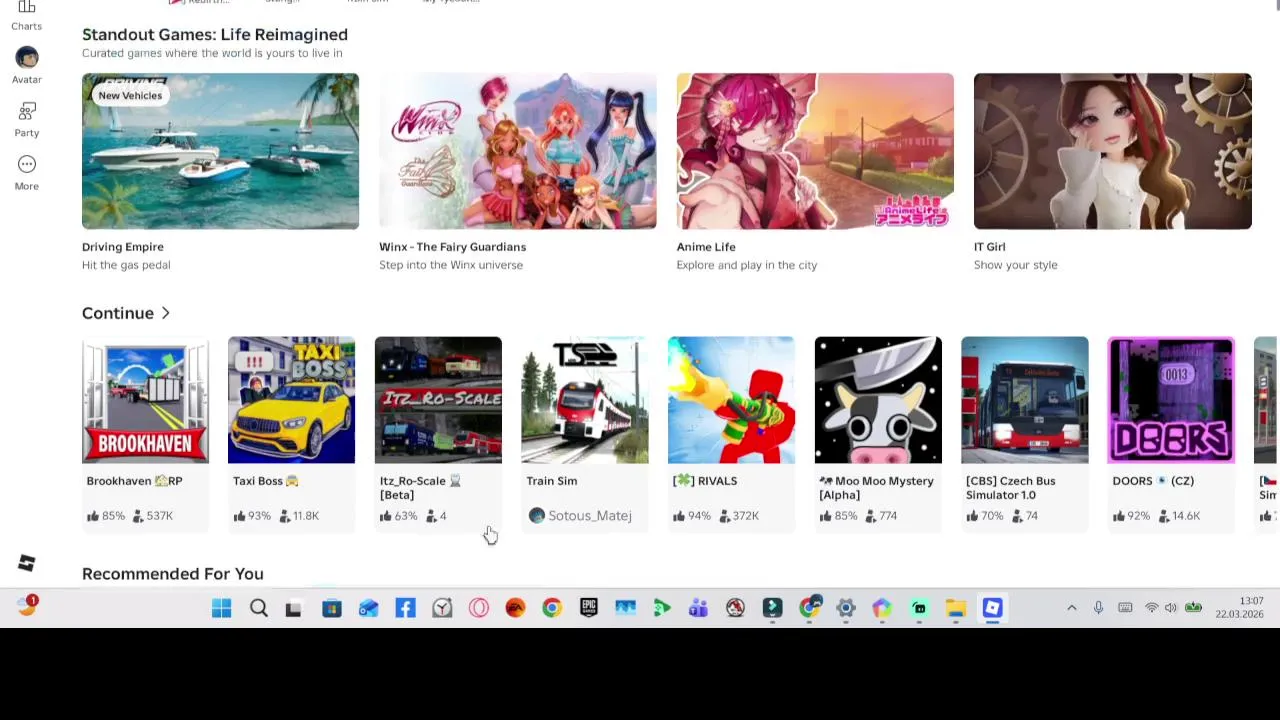Expand the Continue section arrow

pos(165,313)
